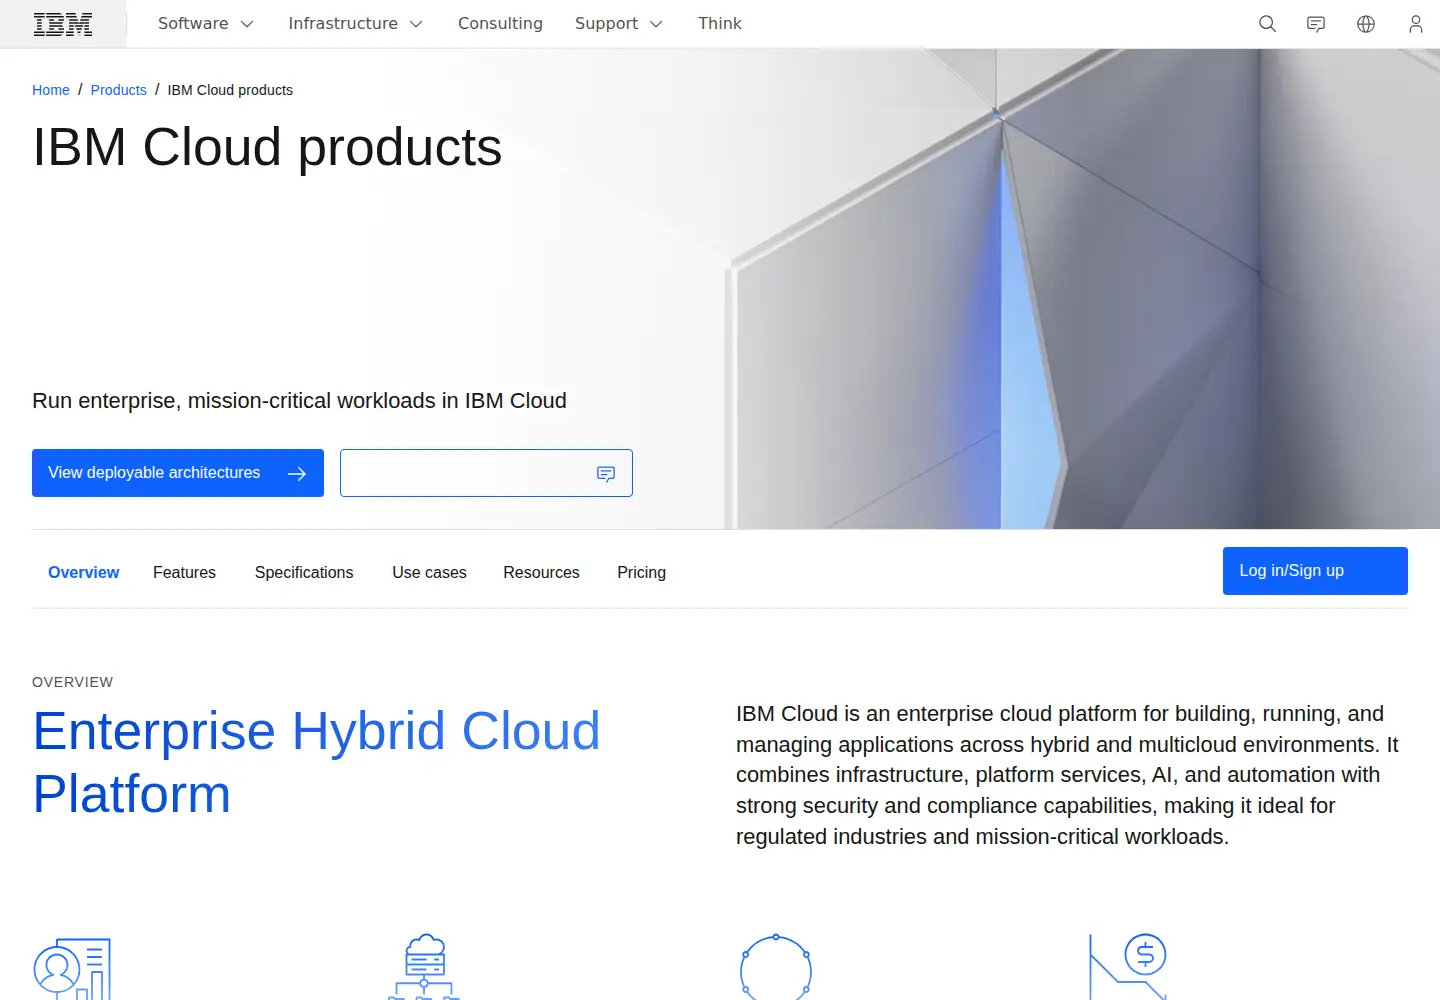Expand the Support menu

pos(618,24)
